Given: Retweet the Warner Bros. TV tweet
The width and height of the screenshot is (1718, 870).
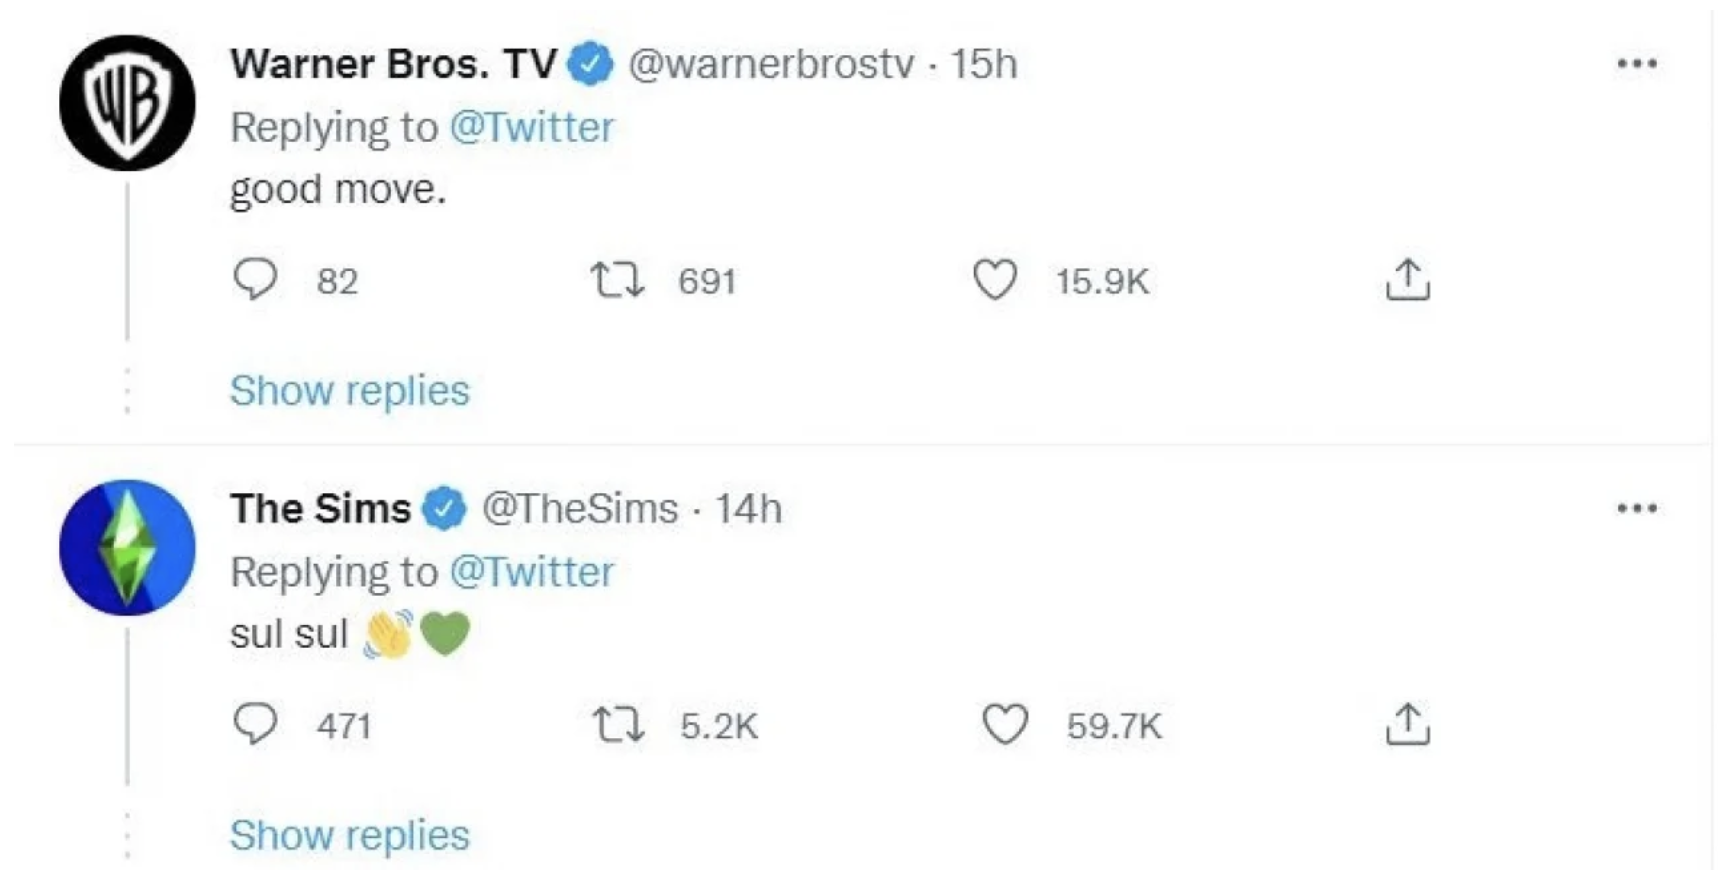Looking at the screenshot, I should pos(617,280).
